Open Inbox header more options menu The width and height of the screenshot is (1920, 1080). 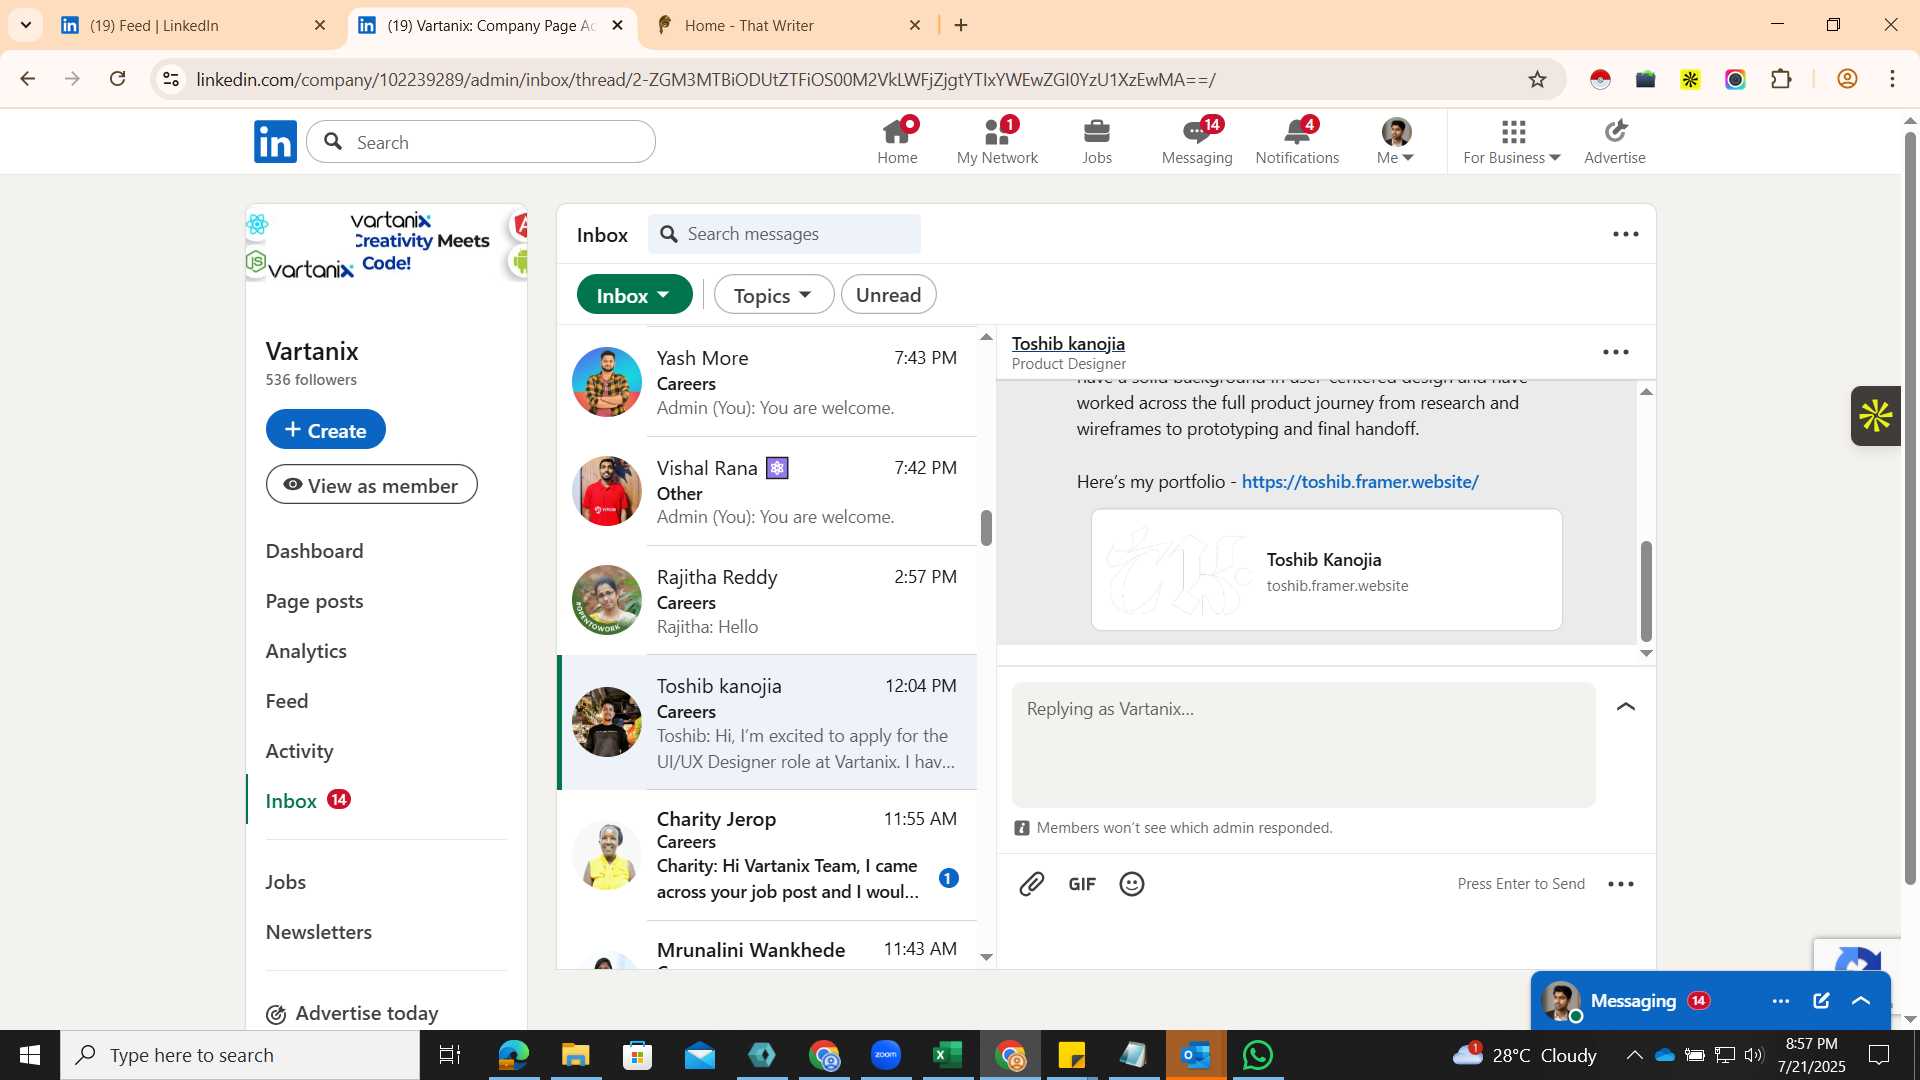point(1626,234)
